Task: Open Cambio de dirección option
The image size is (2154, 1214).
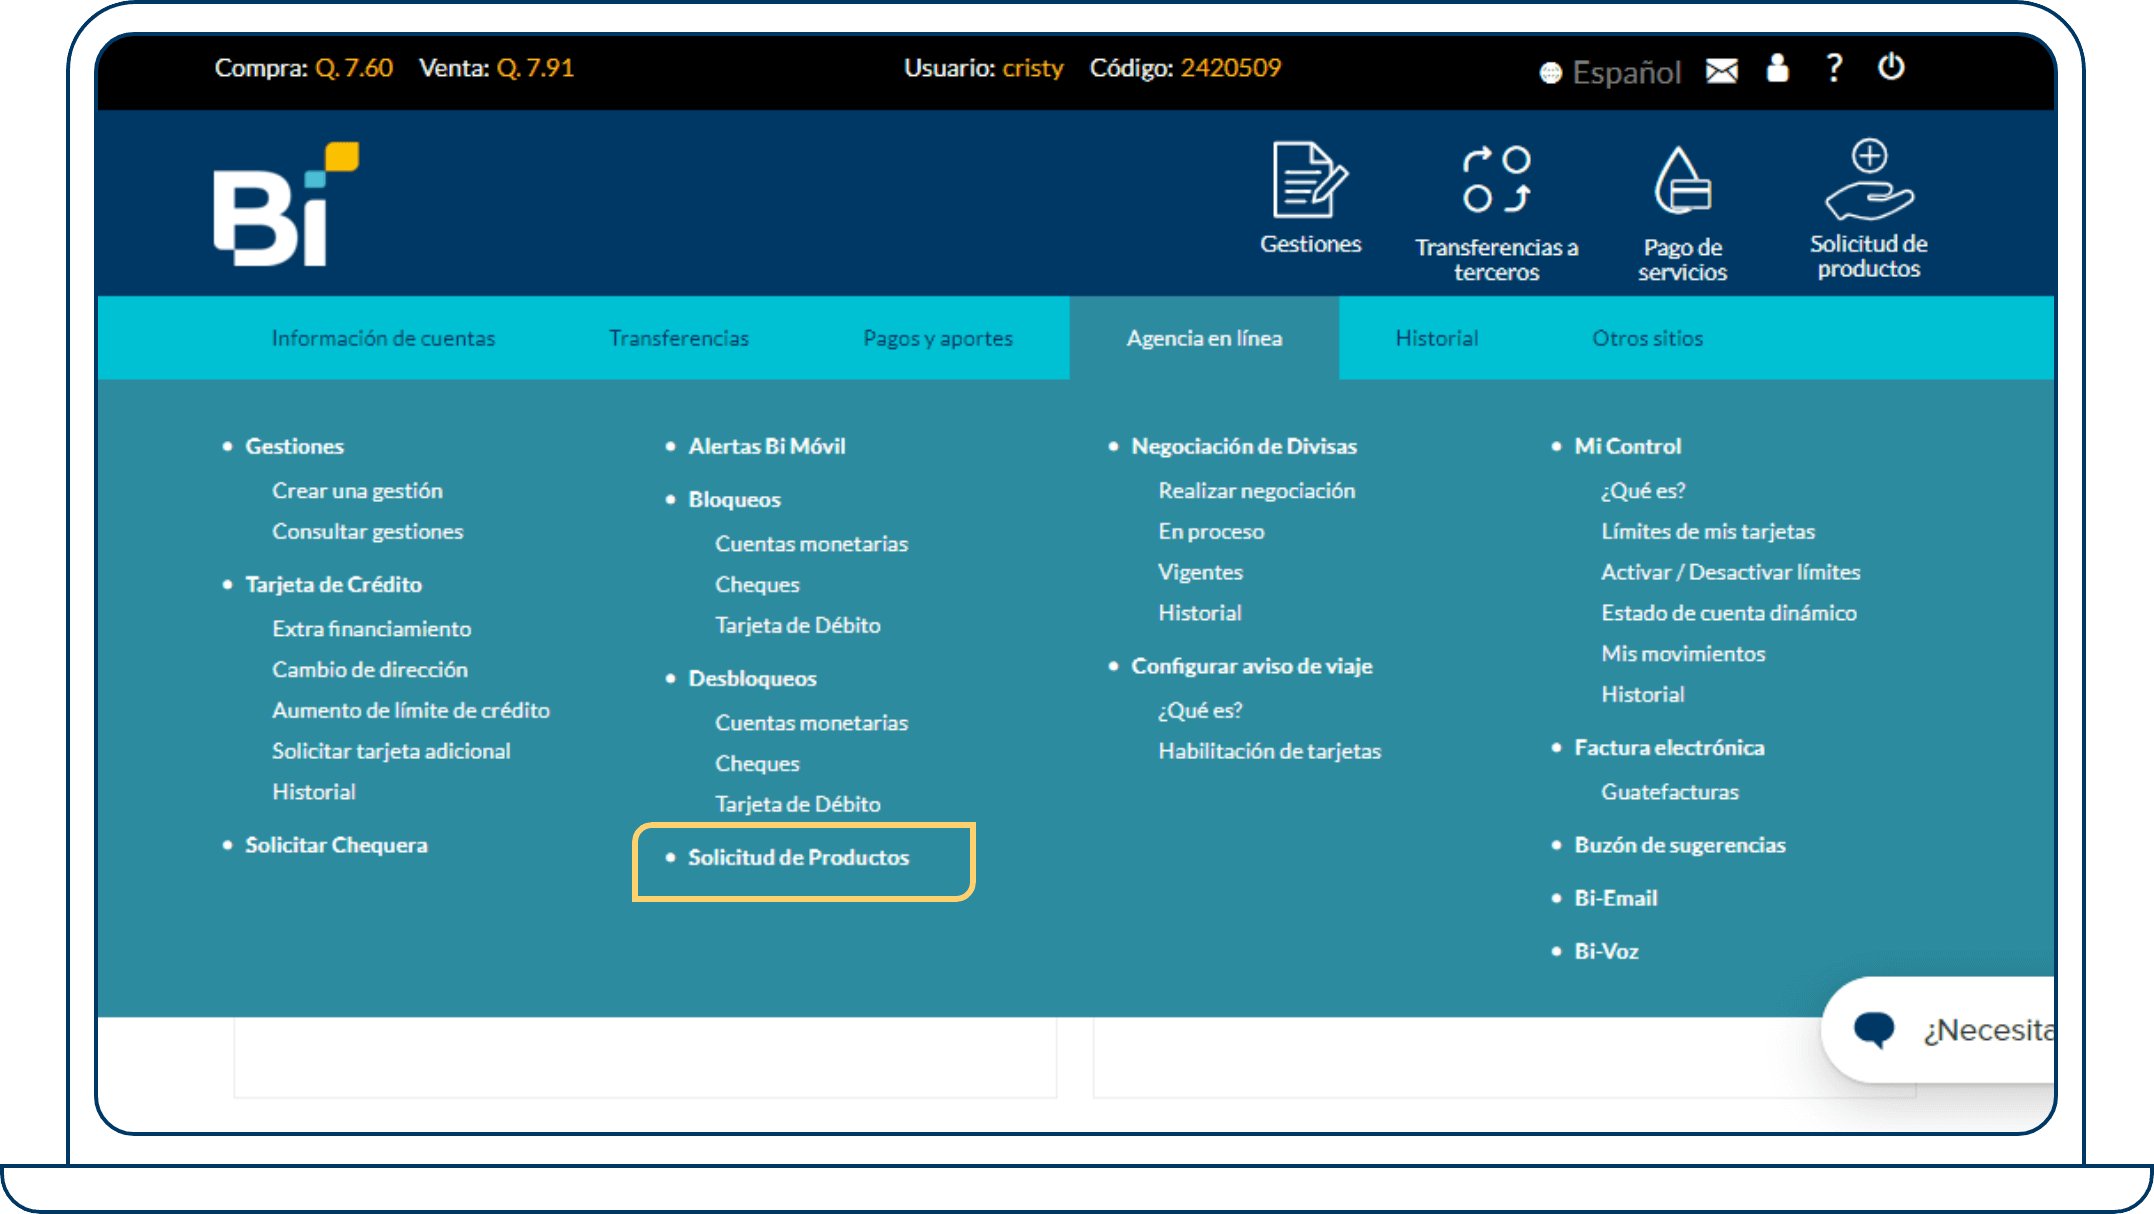Action: (x=369, y=669)
